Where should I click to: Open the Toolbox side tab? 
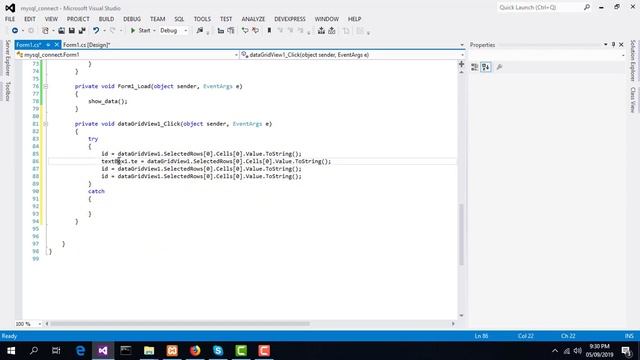[x=7, y=91]
